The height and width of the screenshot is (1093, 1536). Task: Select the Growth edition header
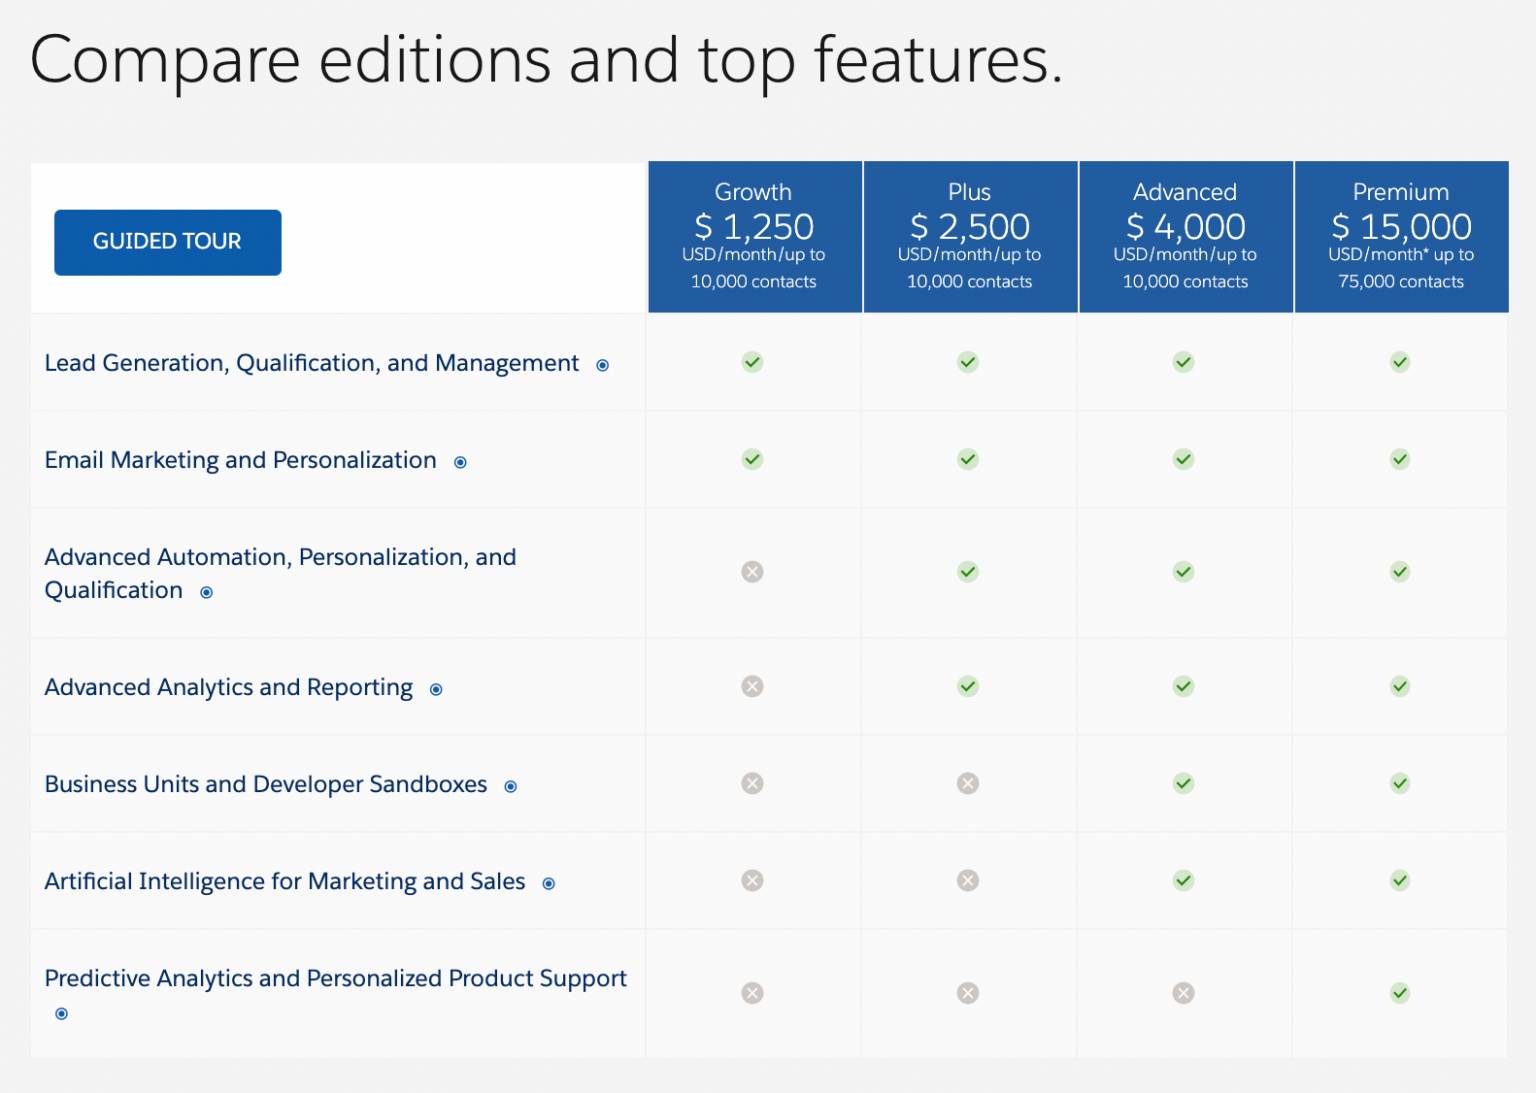pos(755,237)
